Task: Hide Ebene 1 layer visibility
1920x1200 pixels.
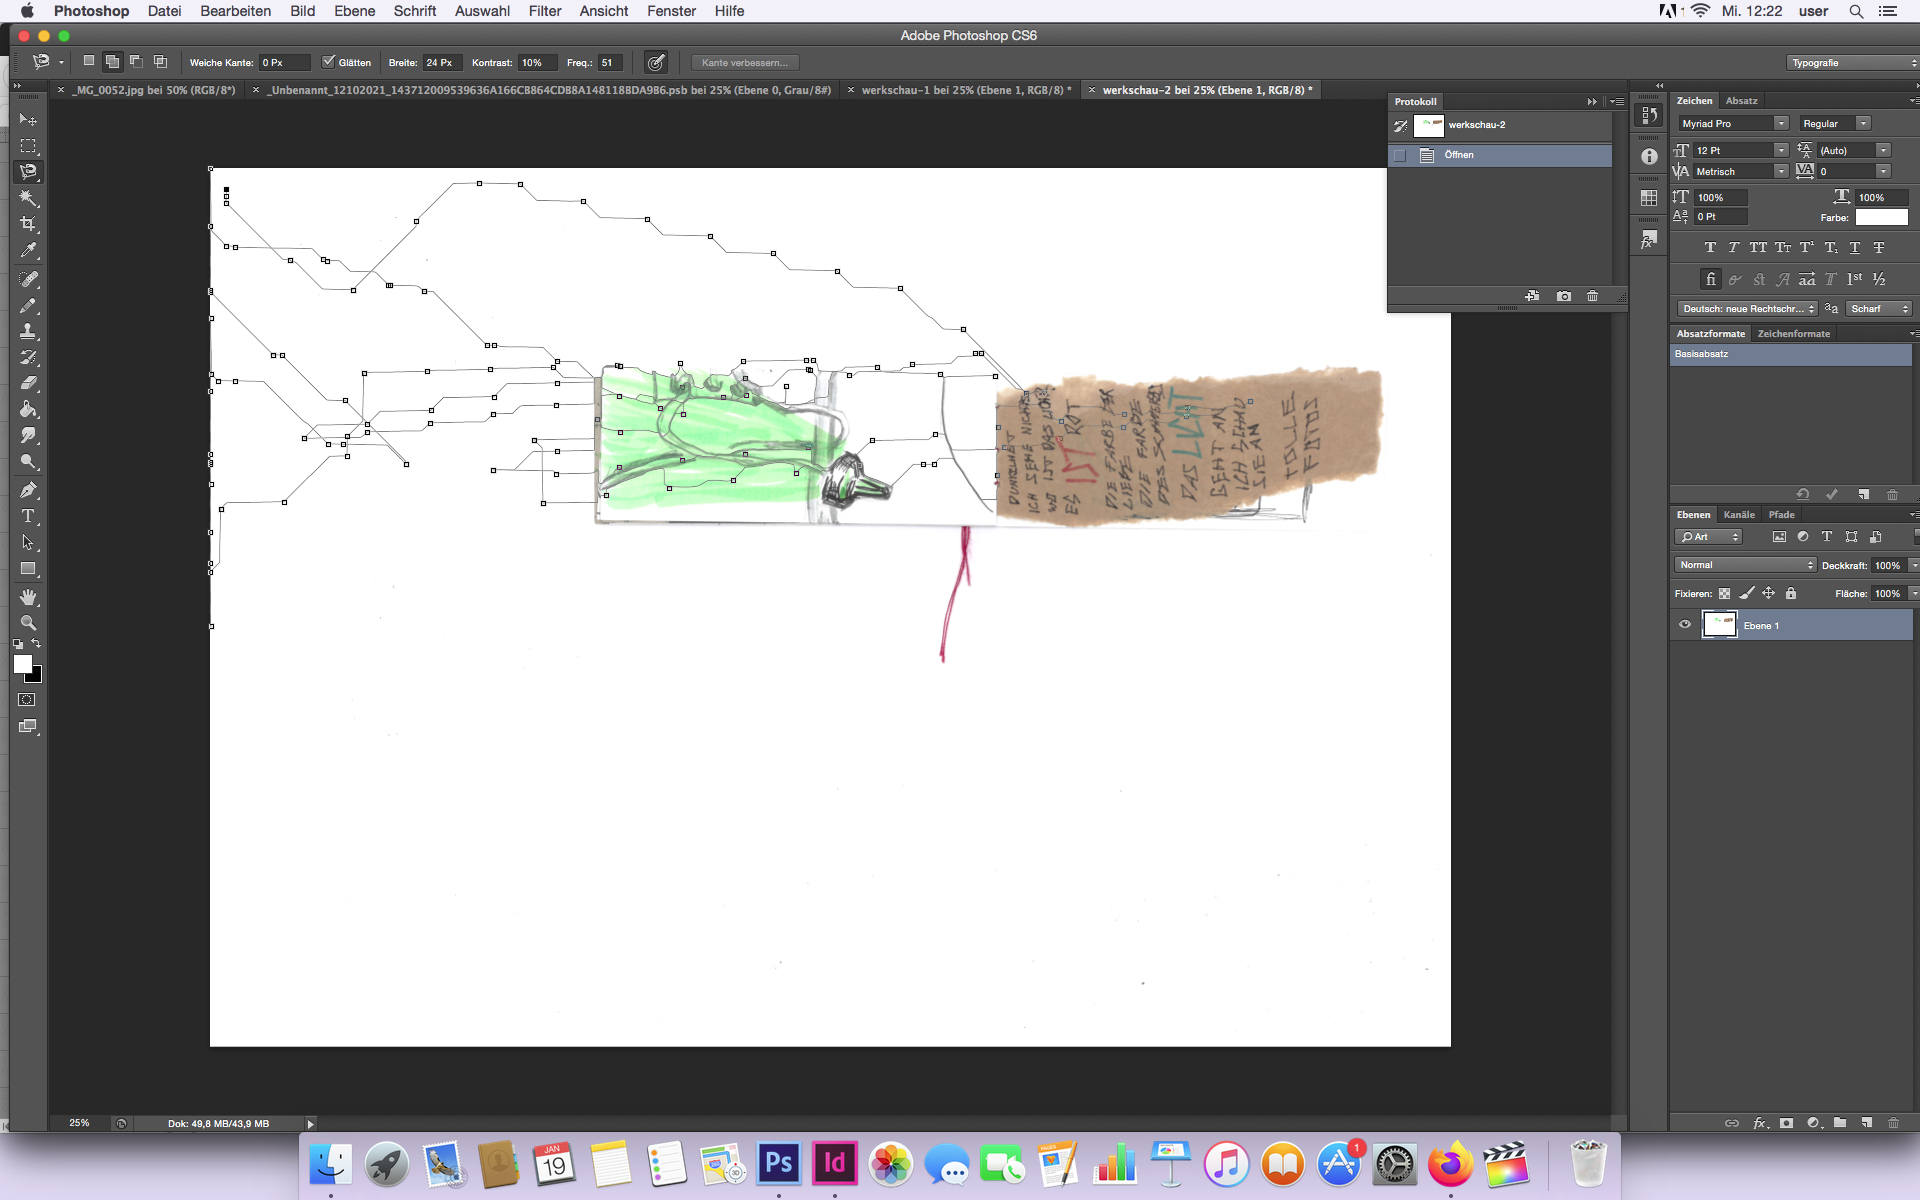Action: pyautogui.click(x=1685, y=625)
